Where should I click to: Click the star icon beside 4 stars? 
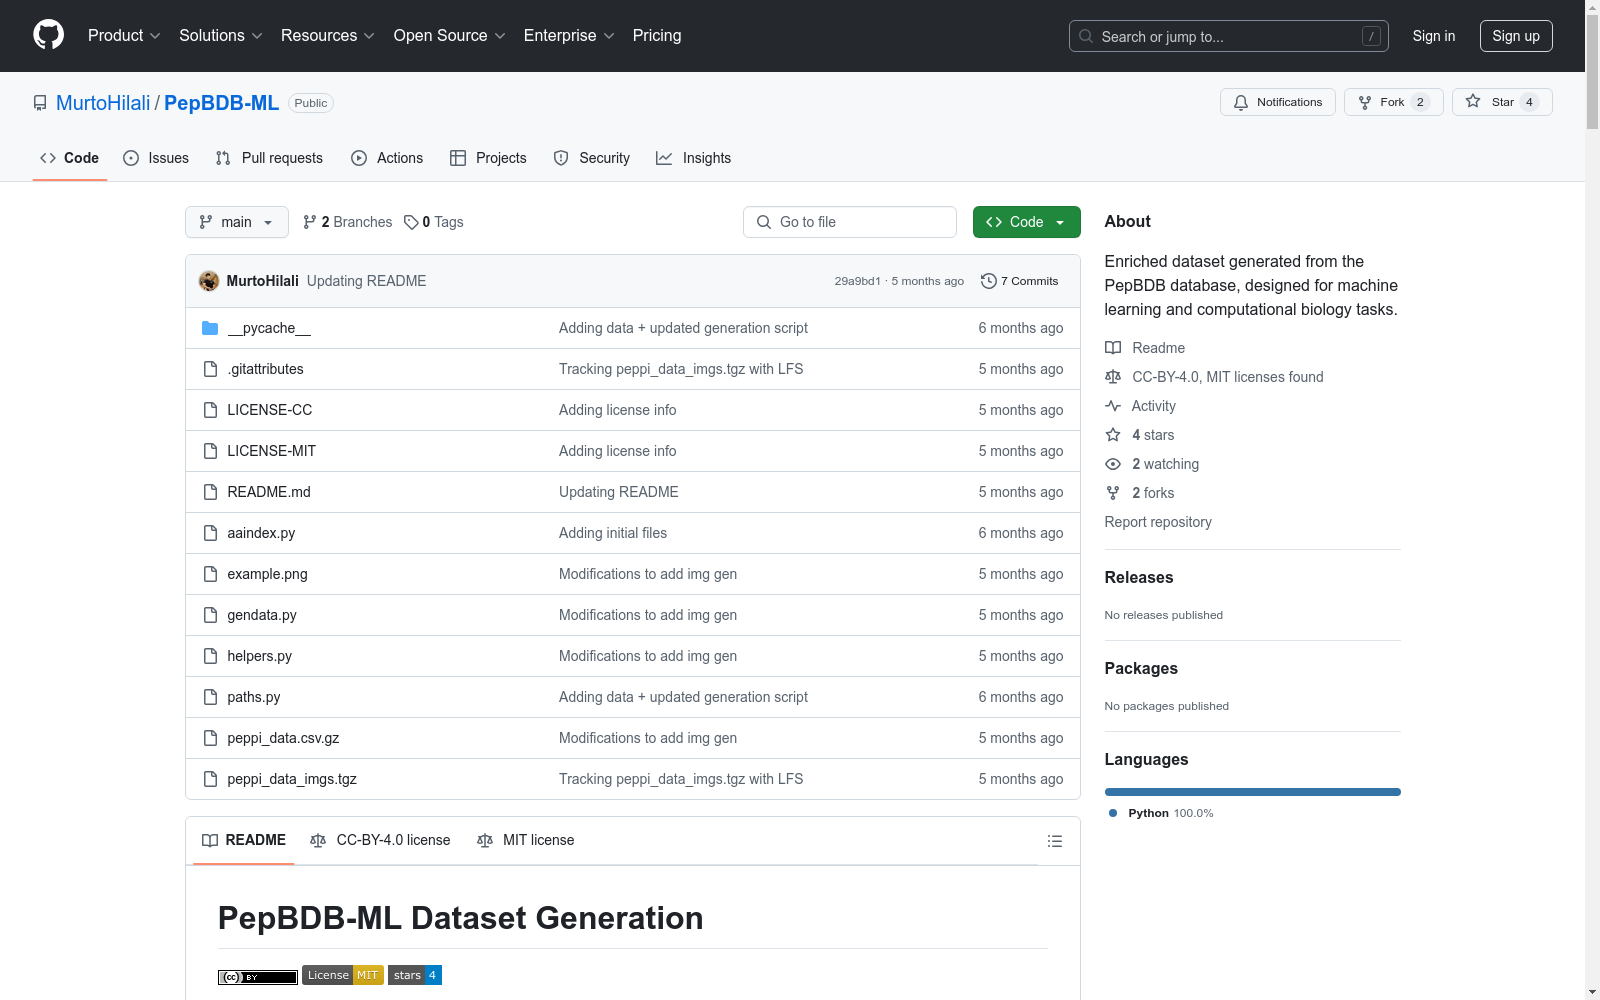[1113, 435]
